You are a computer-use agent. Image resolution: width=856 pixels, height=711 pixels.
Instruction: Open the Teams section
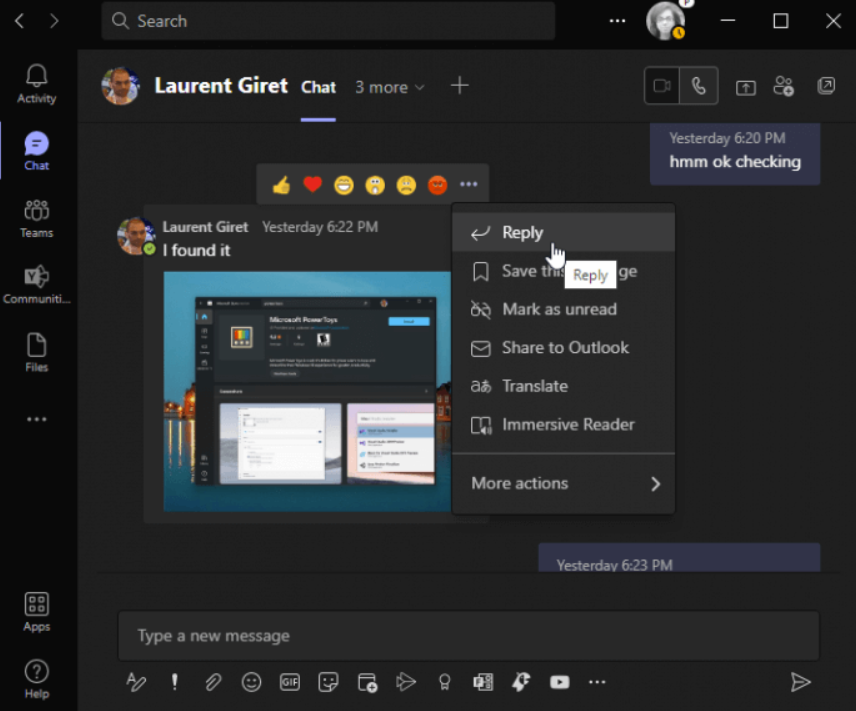pyautogui.click(x=37, y=218)
